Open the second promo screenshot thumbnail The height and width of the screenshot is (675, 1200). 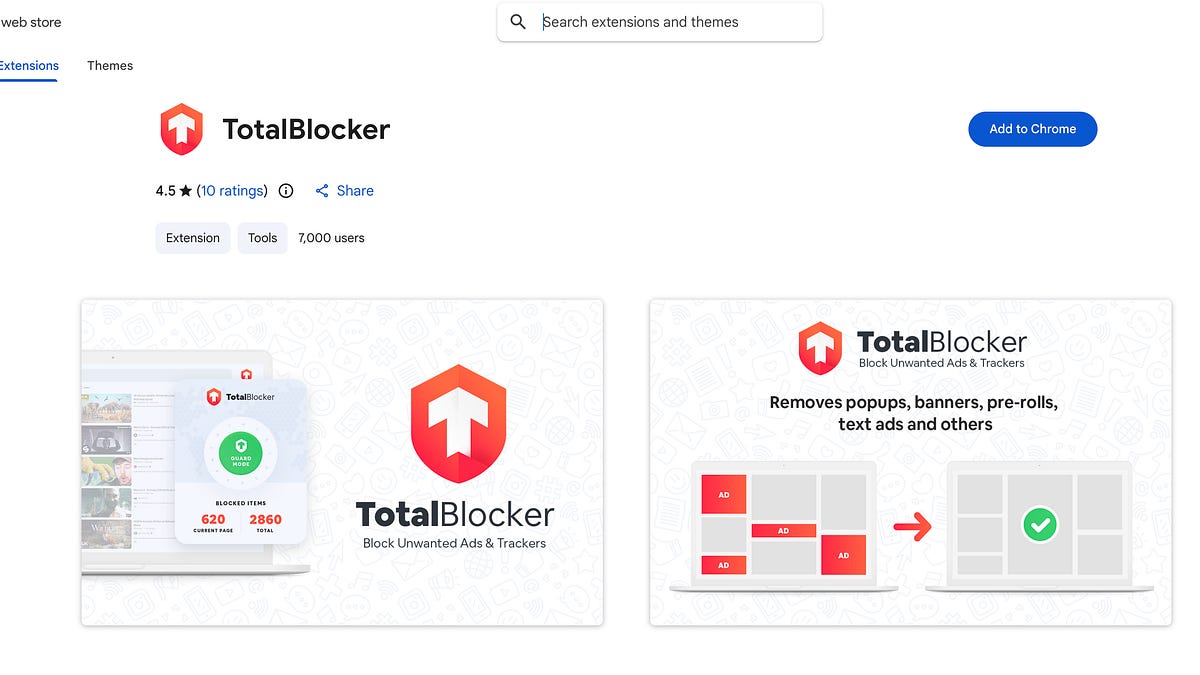910,462
